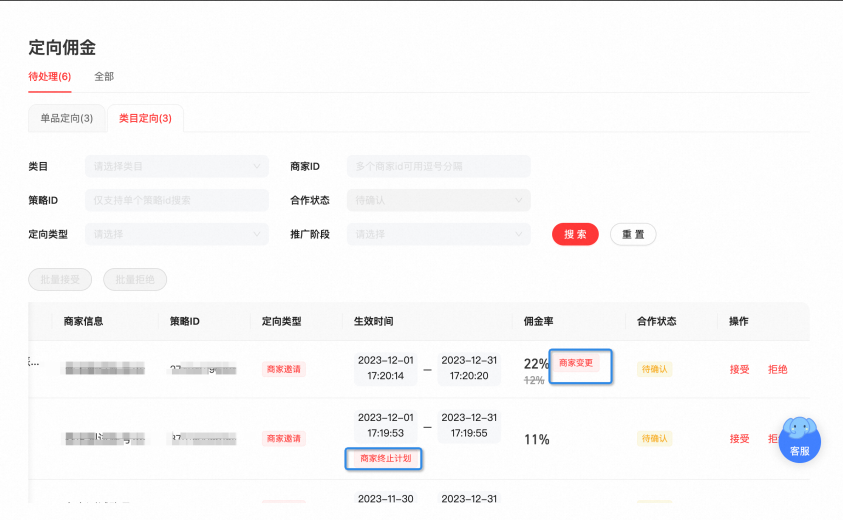Click the 商家信息 column header
The height and width of the screenshot is (520, 843).
tap(83, 322)
